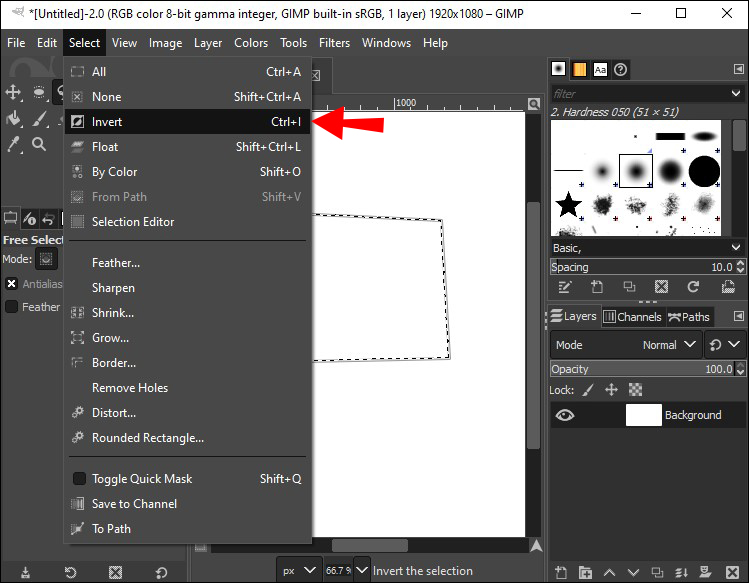
Task: Select the Paintbrush tool
Action: [39, 119]
